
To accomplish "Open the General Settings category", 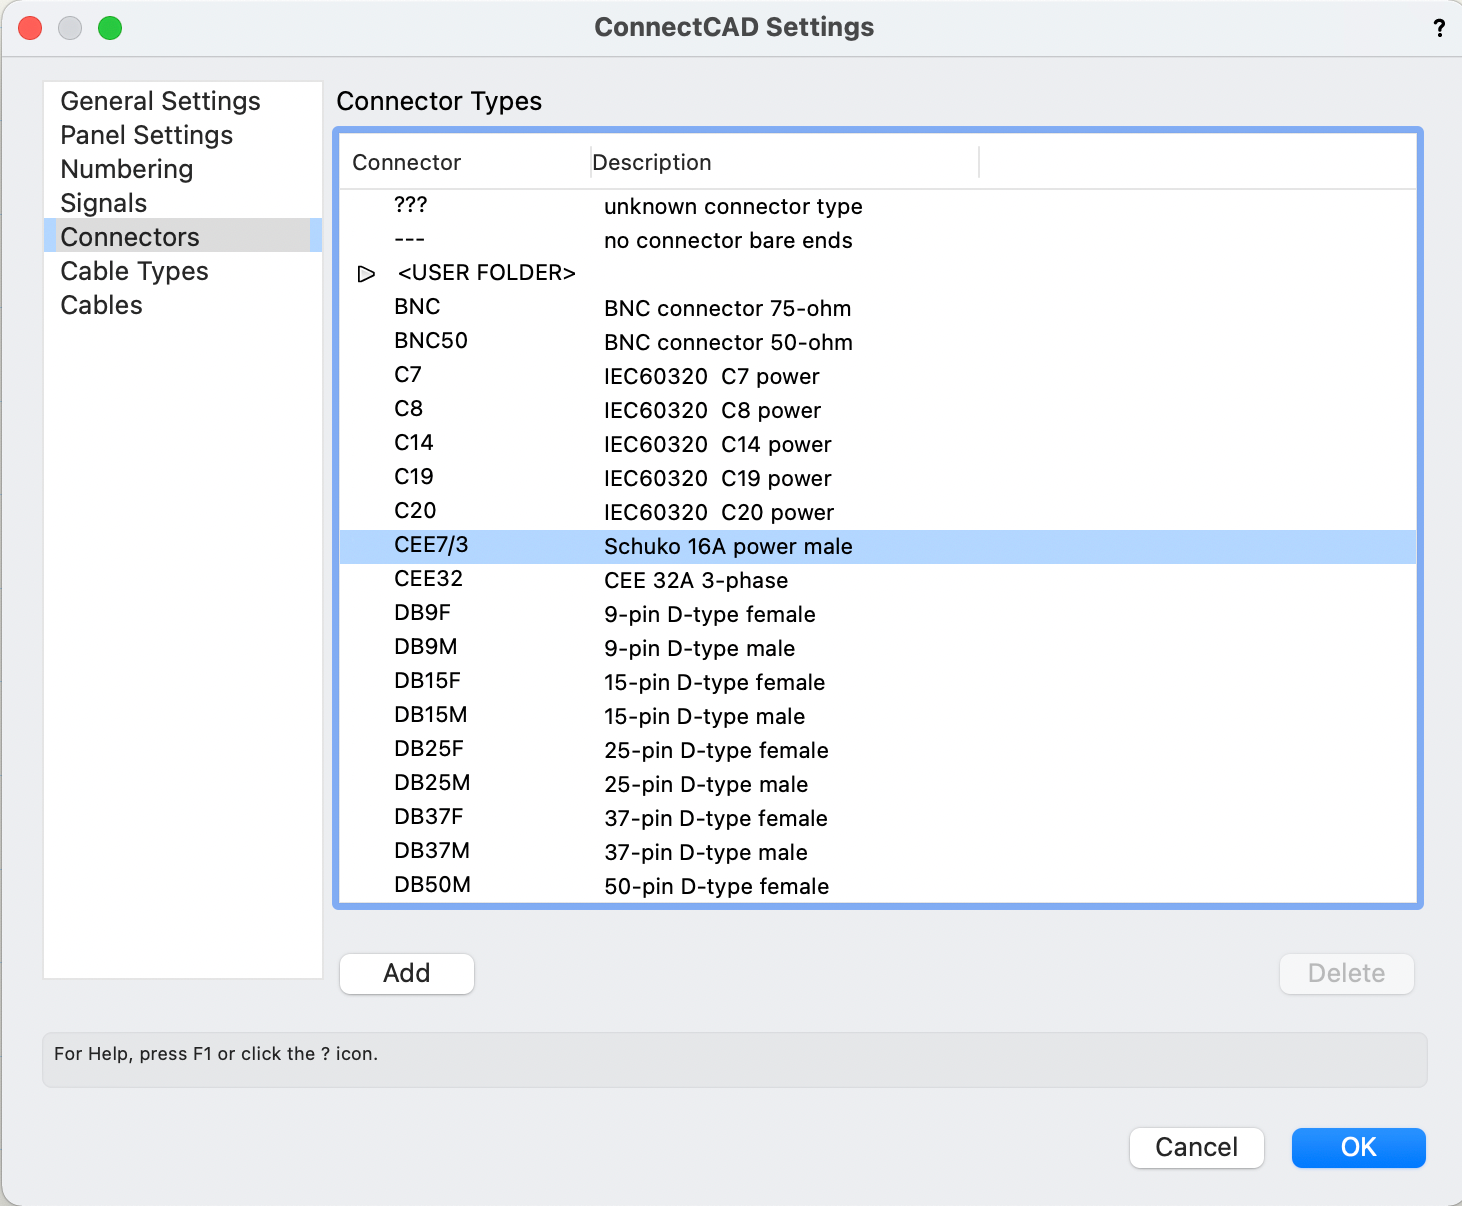I will click(160, 101).
